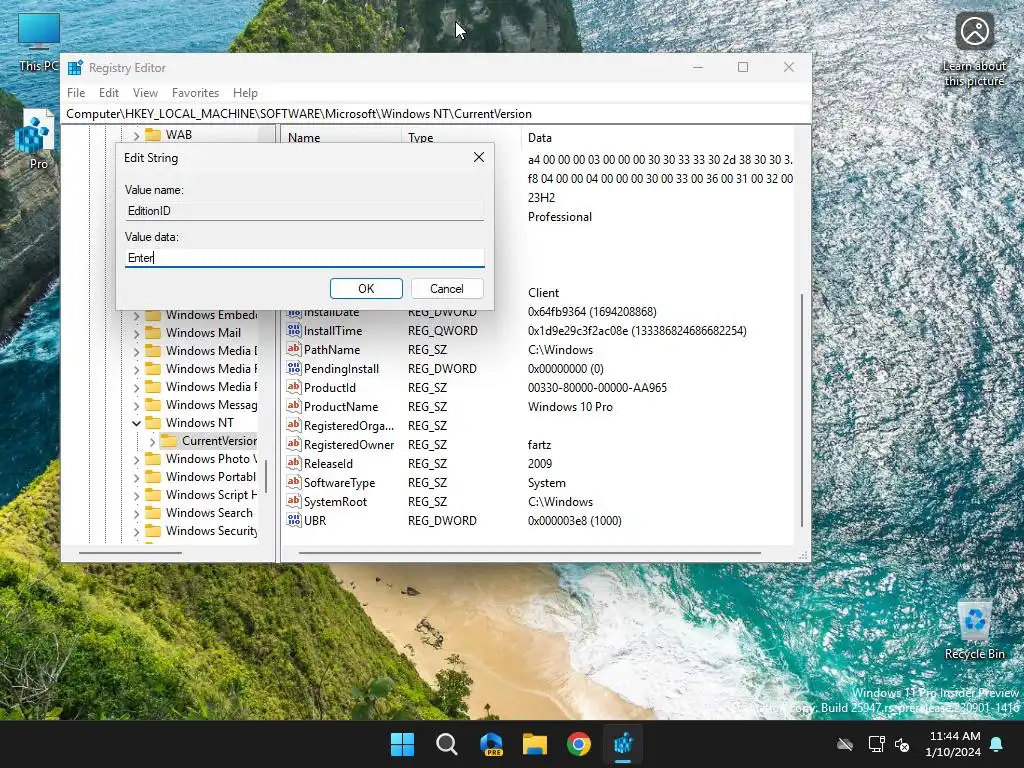Collapse the Windows NT tree node

(x=136, y=423)
